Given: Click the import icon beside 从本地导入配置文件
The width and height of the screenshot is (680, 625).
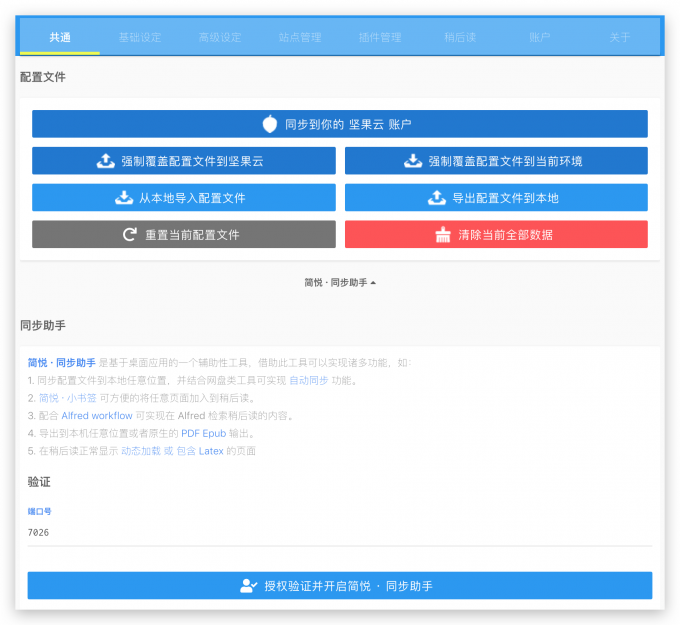Looking at the screenshot, I should tap(124, 198).
